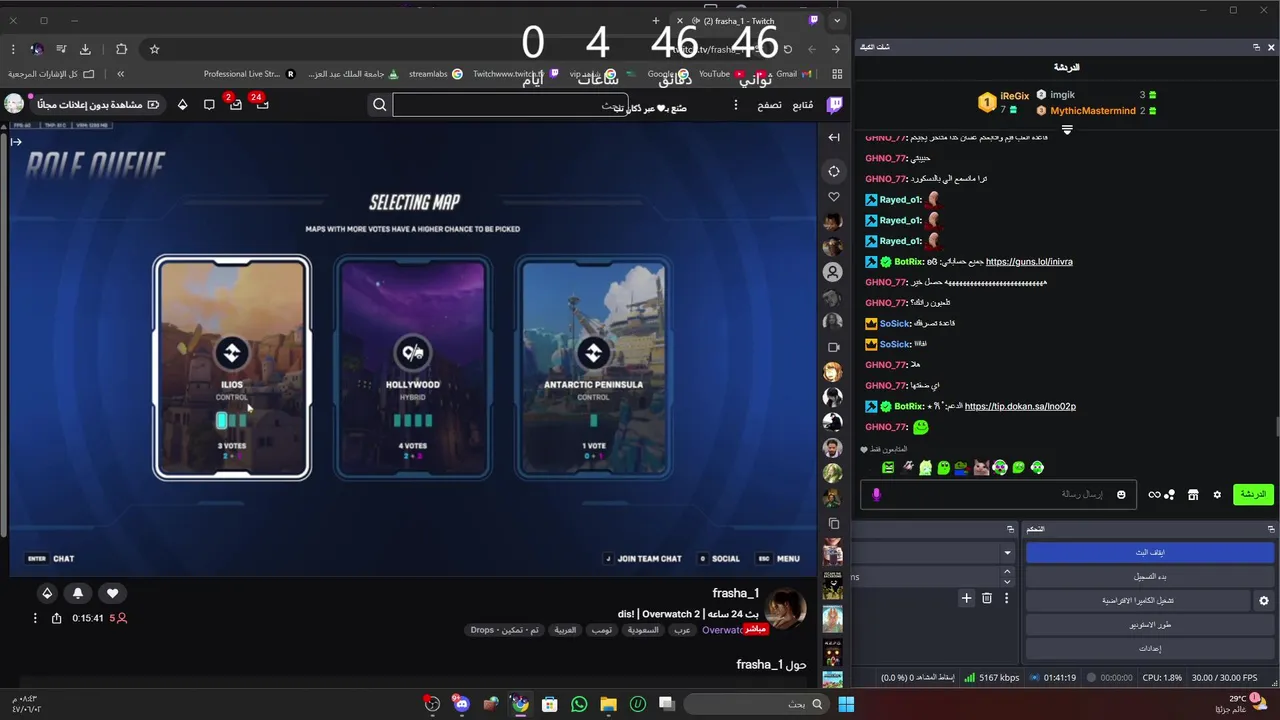Click the Overwatch 2 game category link
The image size is (1280, 720).
(x=722, y=630)
